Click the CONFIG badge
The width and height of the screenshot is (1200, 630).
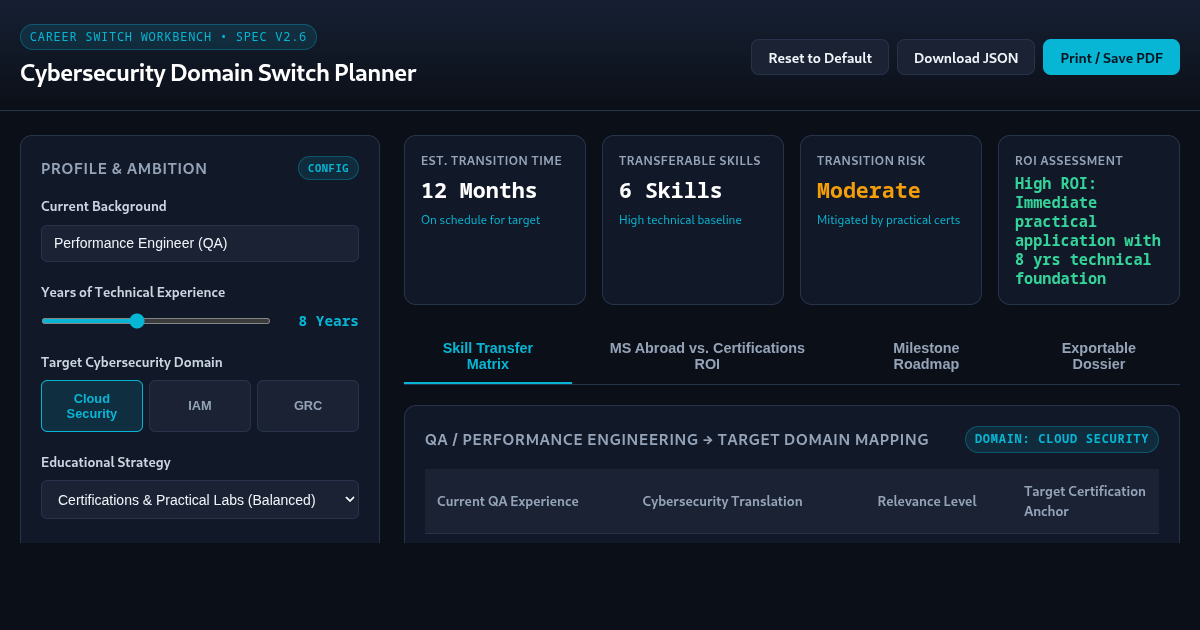coord(328,168)
